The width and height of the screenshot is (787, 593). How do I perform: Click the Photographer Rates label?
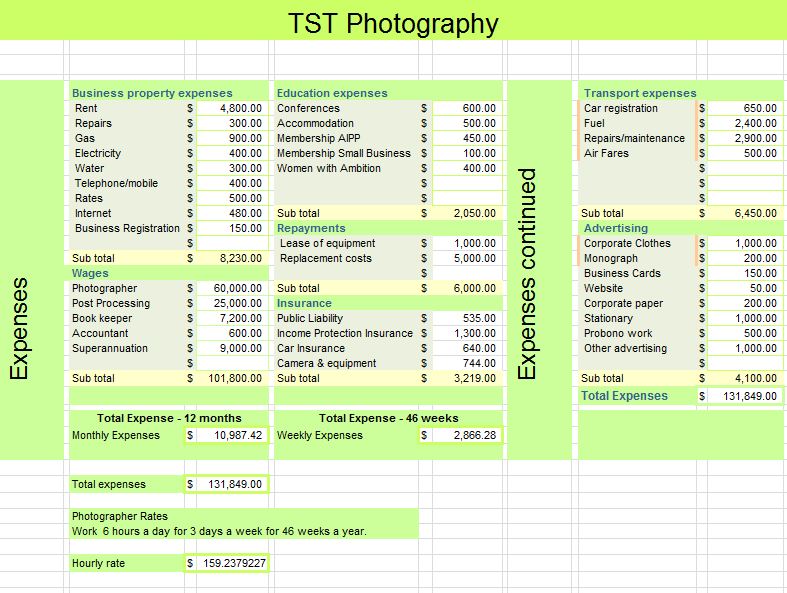pyautogui.click(x=119, y=516)
